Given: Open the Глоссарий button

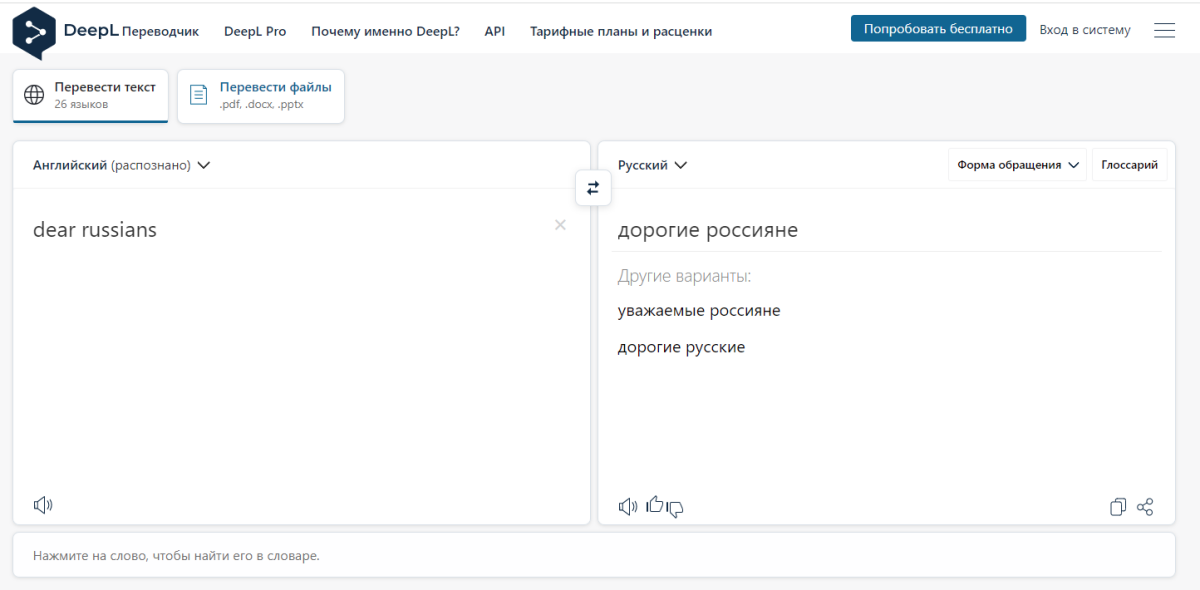Looking at the screenshot, I should tap(1129, 165).
